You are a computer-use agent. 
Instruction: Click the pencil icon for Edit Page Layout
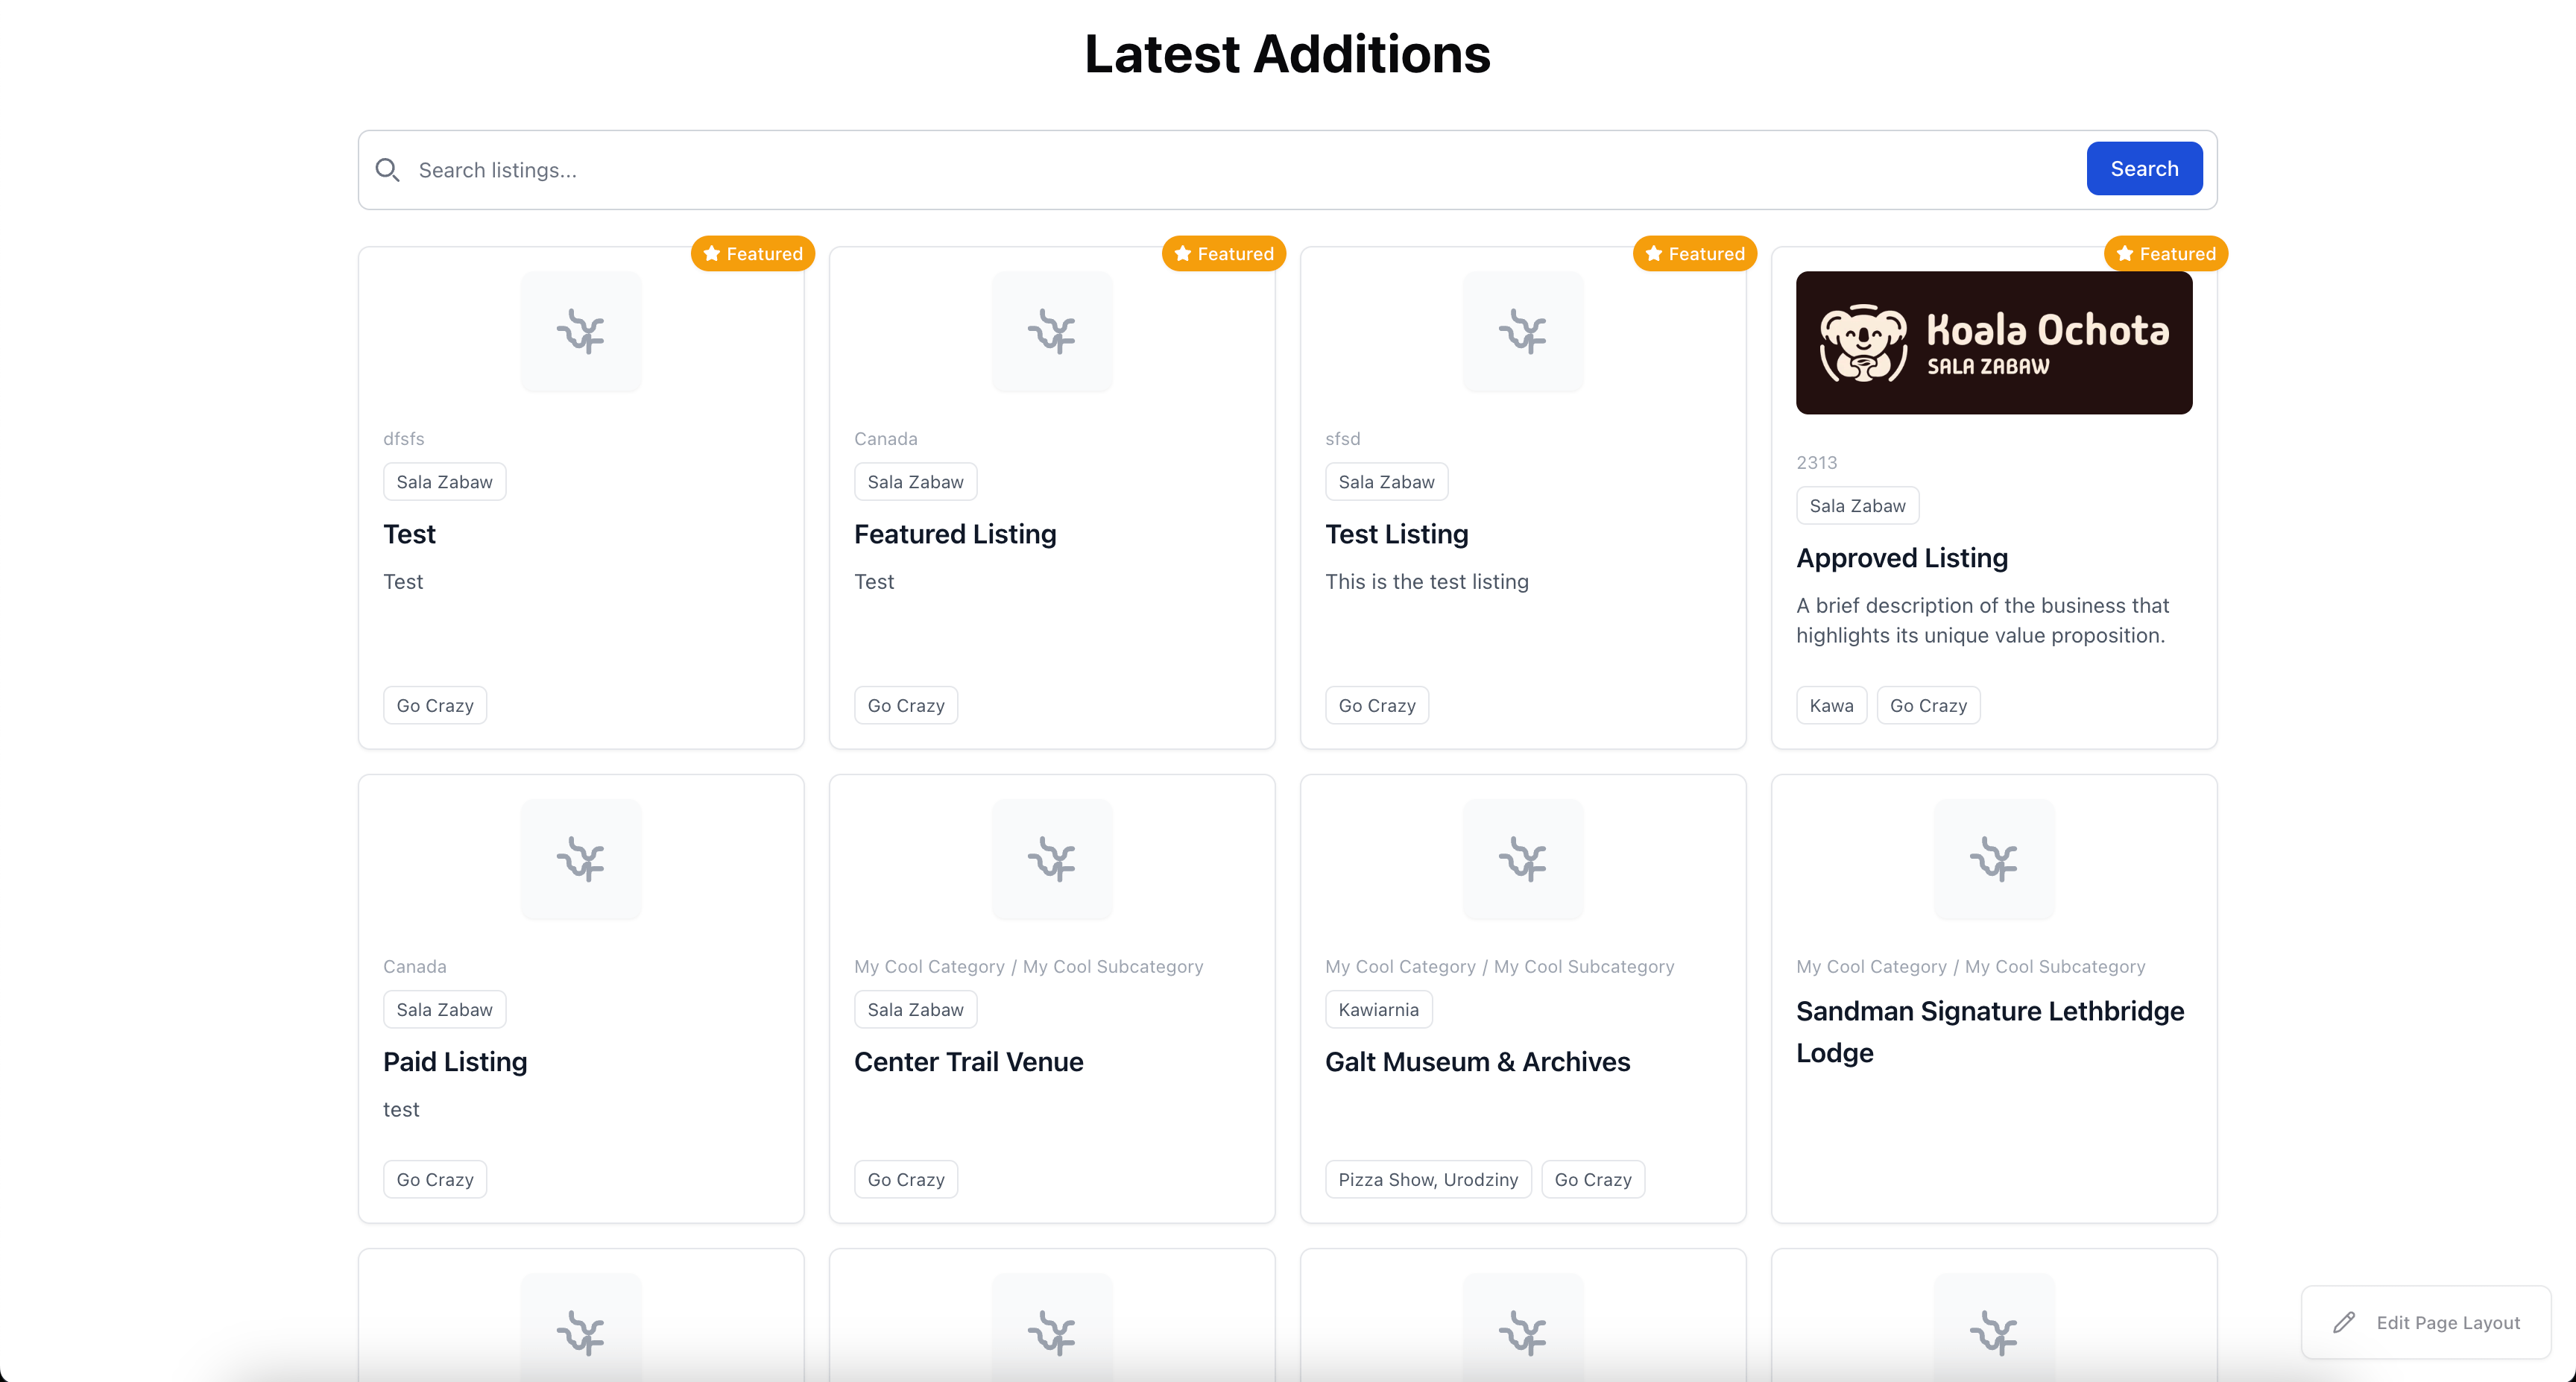pyautogui.click(x=2343, y=1323)
